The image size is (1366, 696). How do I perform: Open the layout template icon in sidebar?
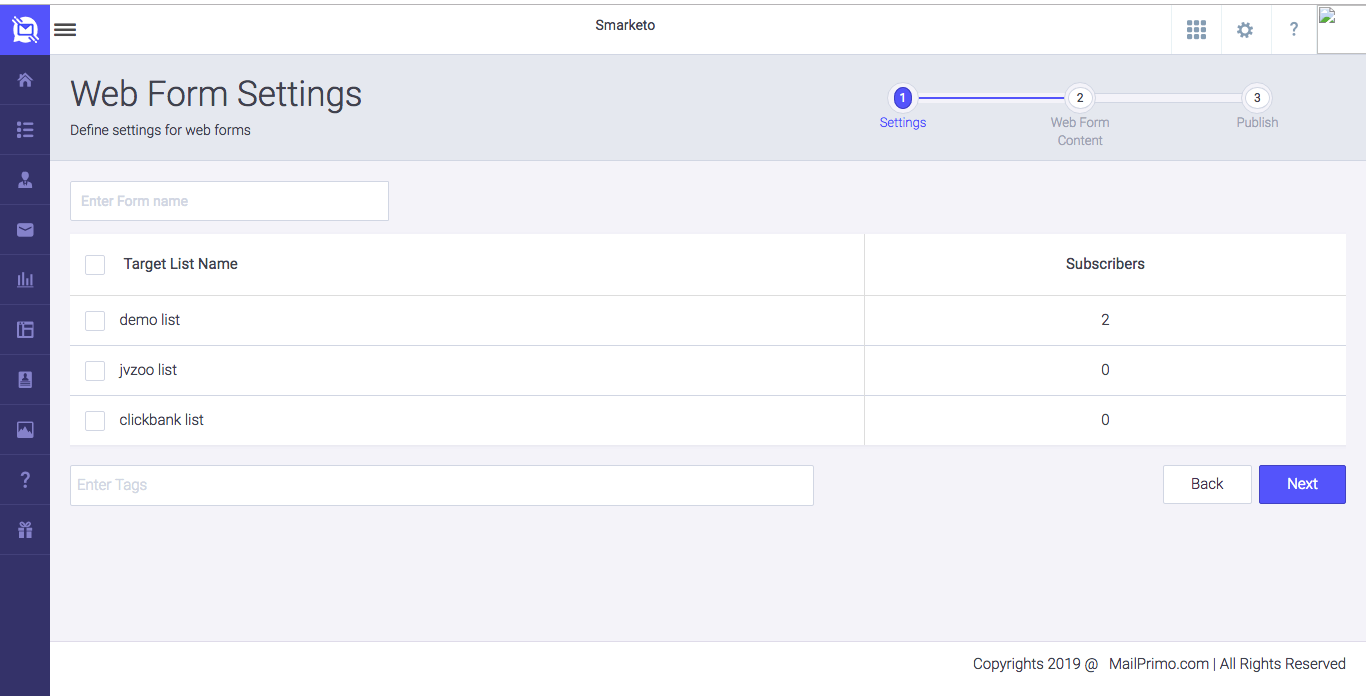coord(25,330)
